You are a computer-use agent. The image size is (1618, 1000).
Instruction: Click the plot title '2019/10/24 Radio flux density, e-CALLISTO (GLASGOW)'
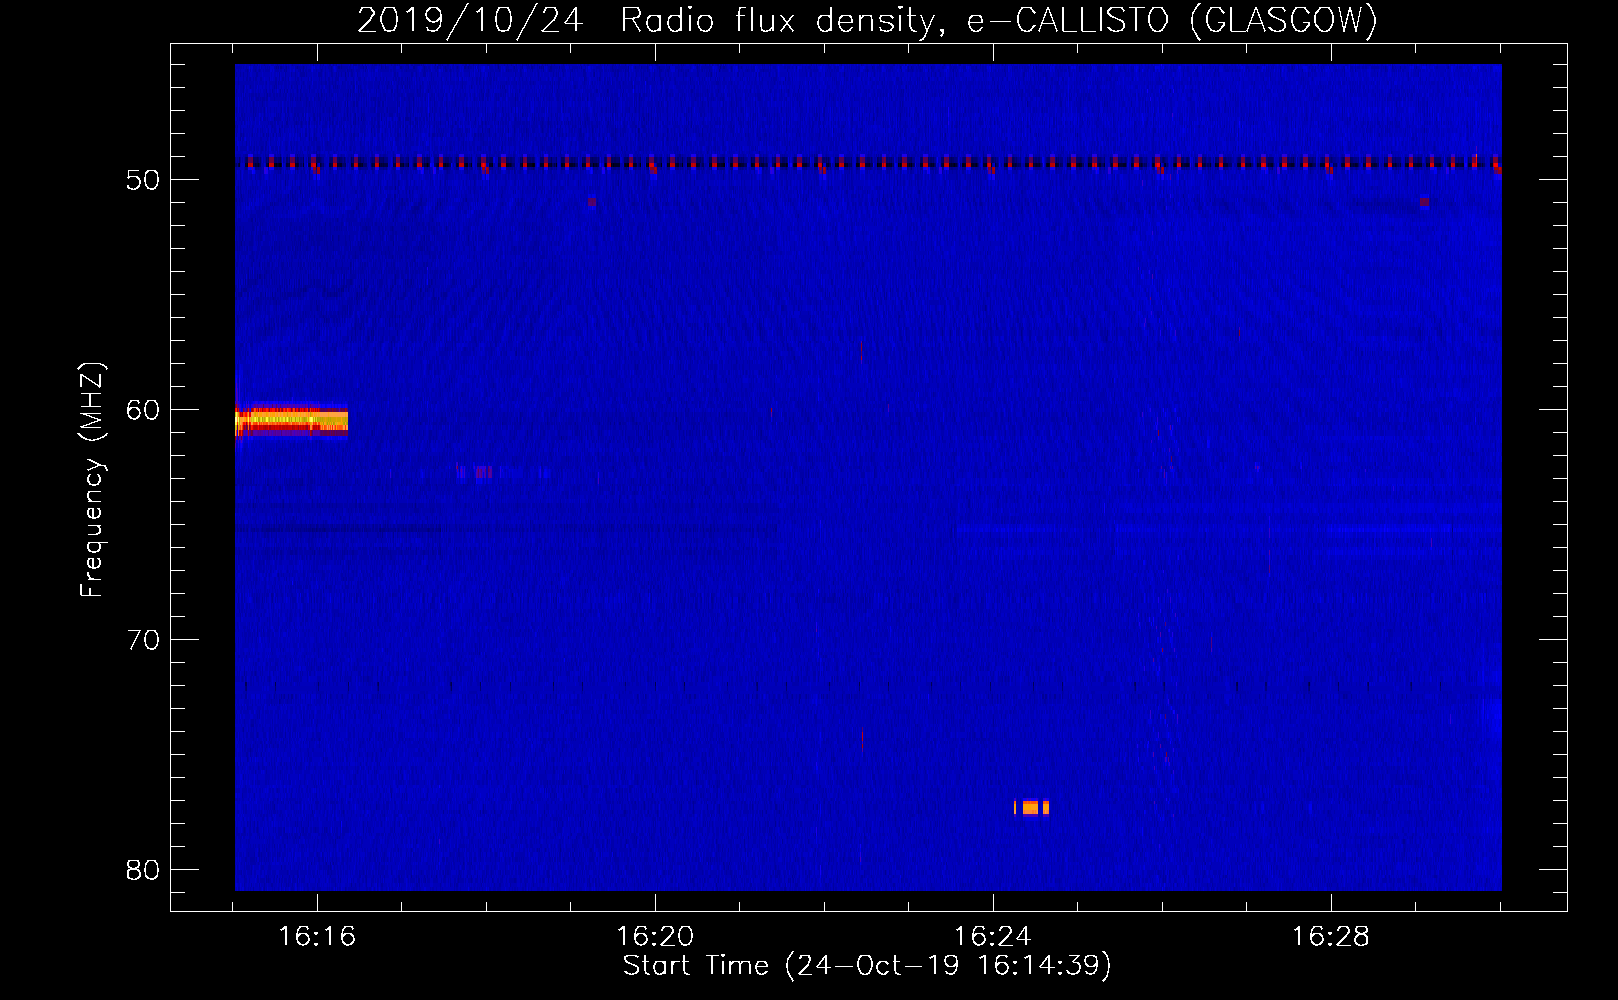pos(867,20)
